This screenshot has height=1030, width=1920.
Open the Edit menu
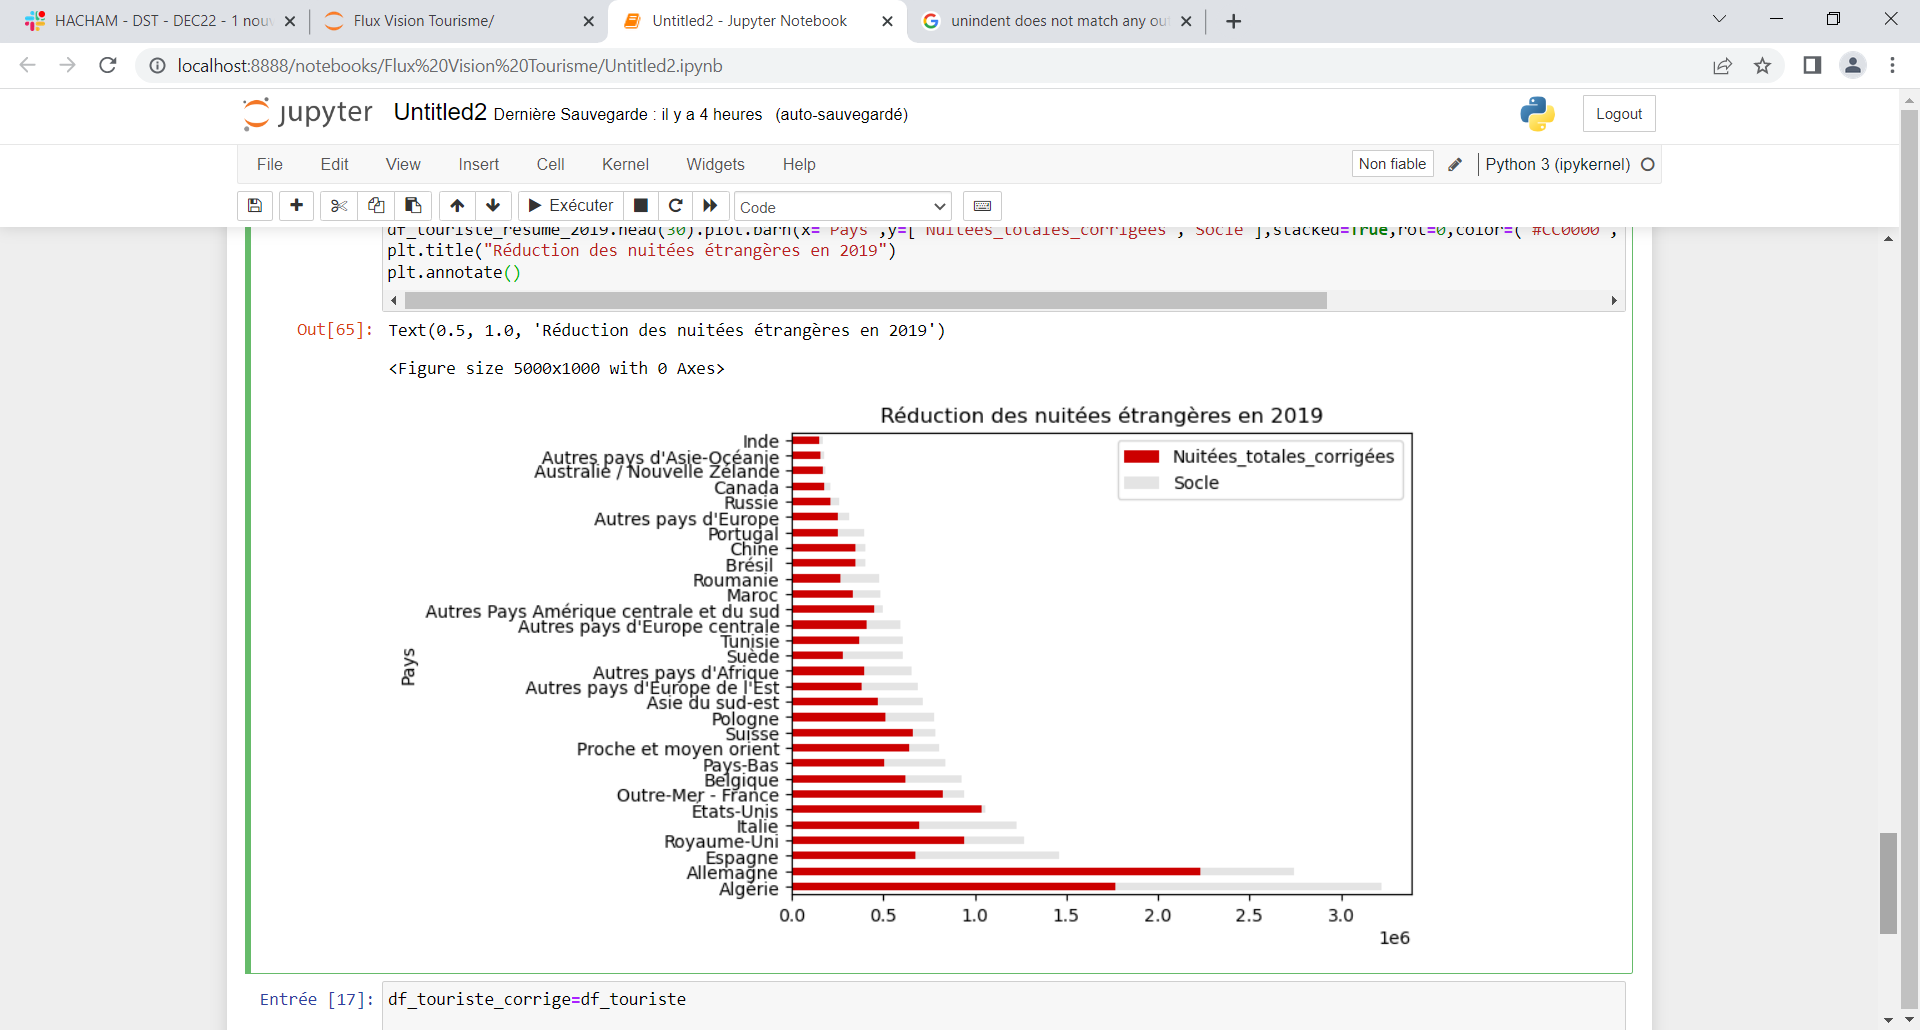point(334,164)
